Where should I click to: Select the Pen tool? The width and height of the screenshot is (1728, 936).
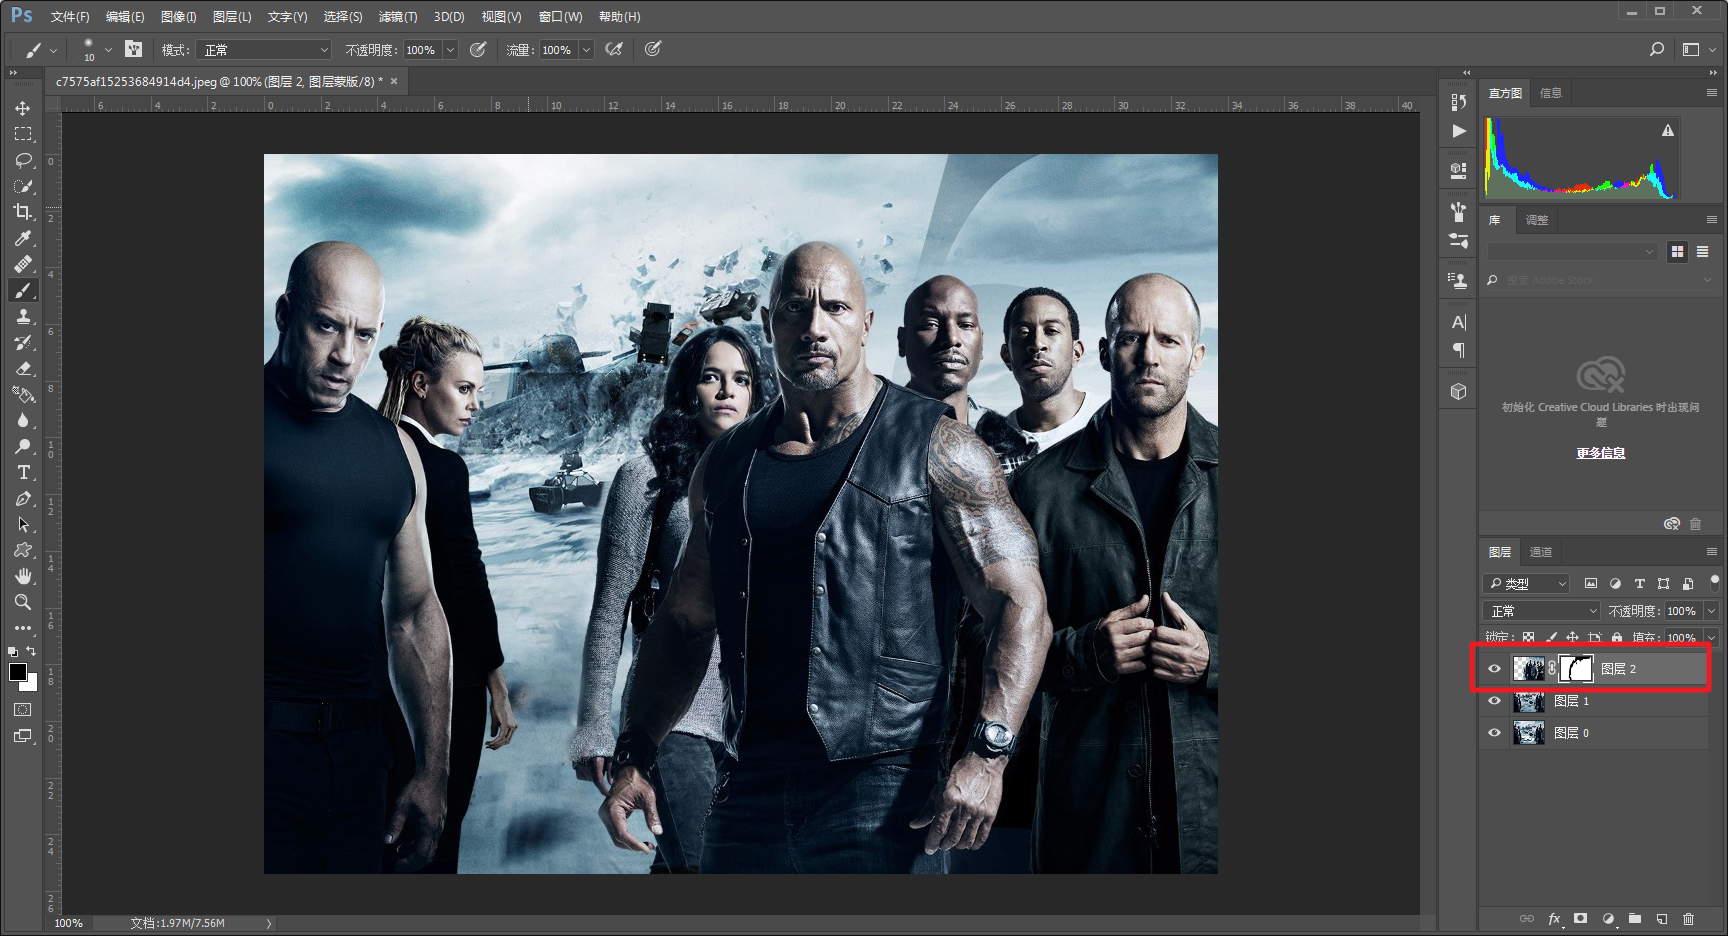coord(23,498)
